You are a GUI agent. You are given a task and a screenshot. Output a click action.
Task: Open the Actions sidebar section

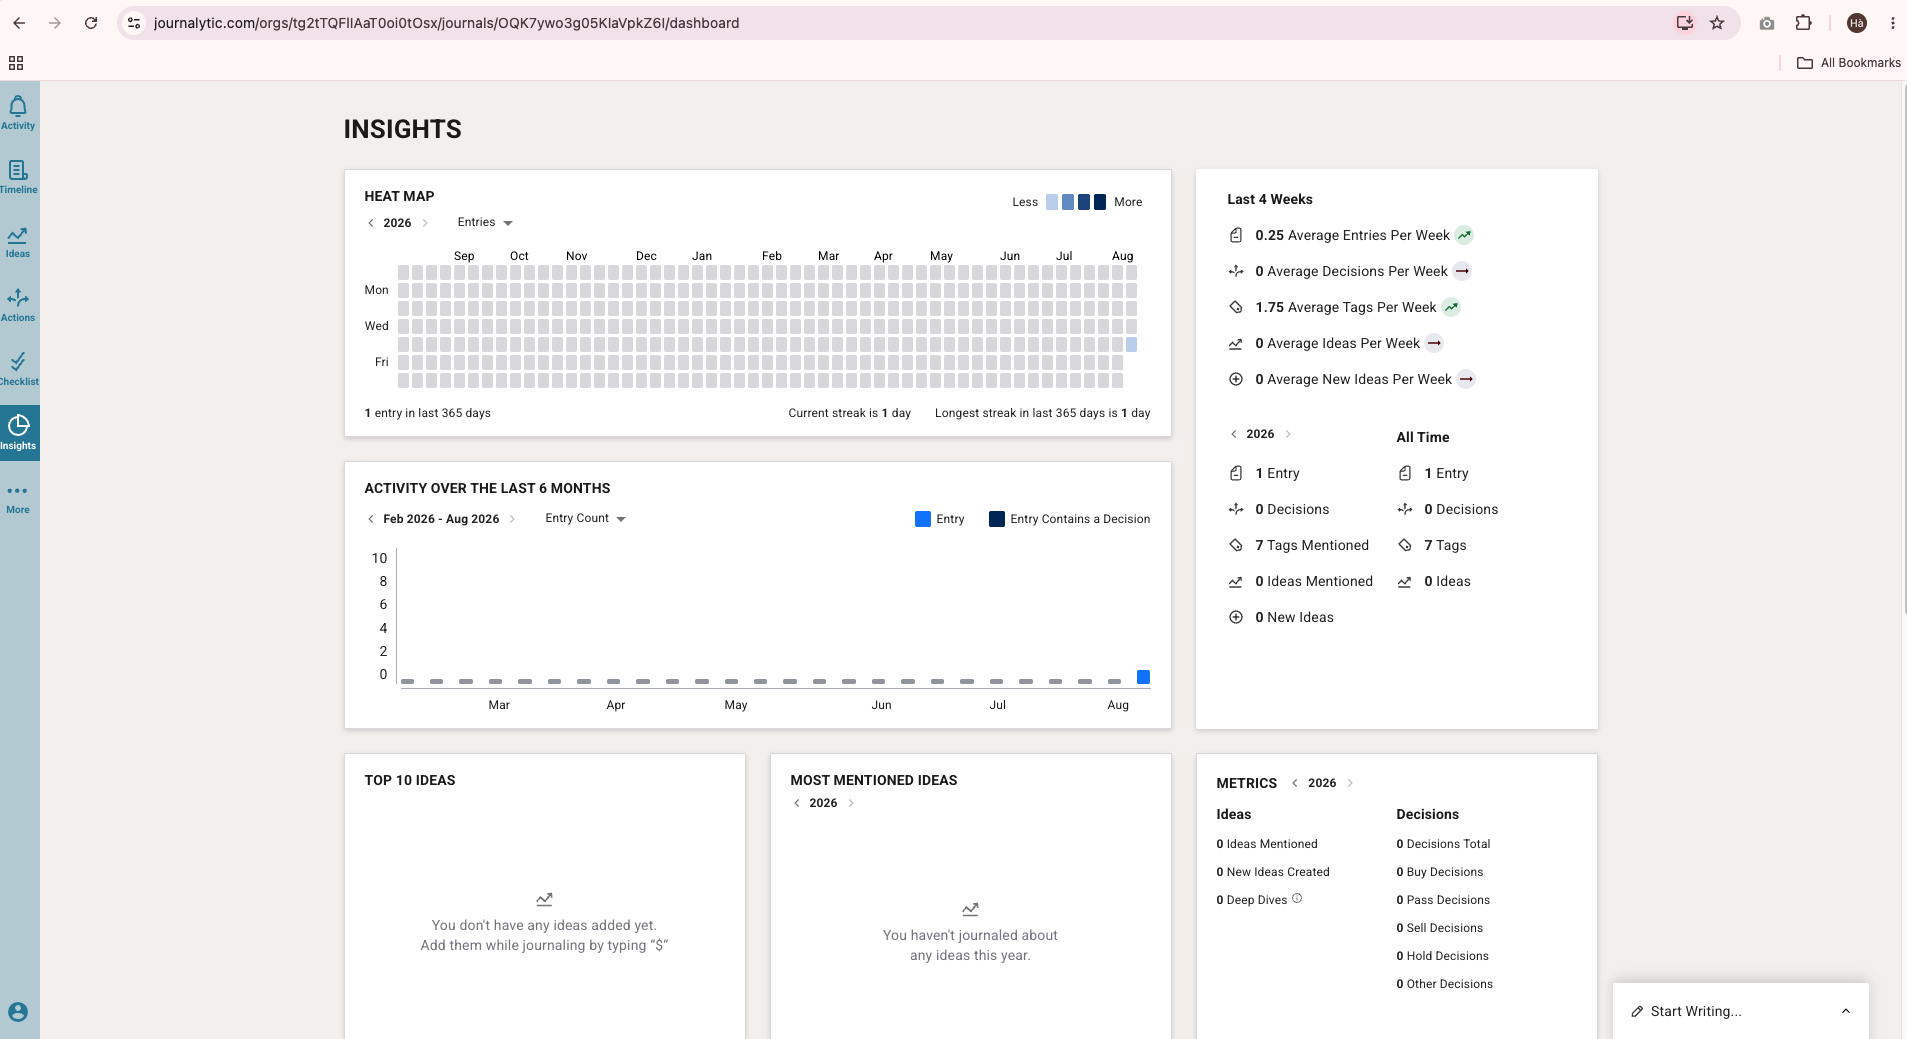tap(18, 305)
